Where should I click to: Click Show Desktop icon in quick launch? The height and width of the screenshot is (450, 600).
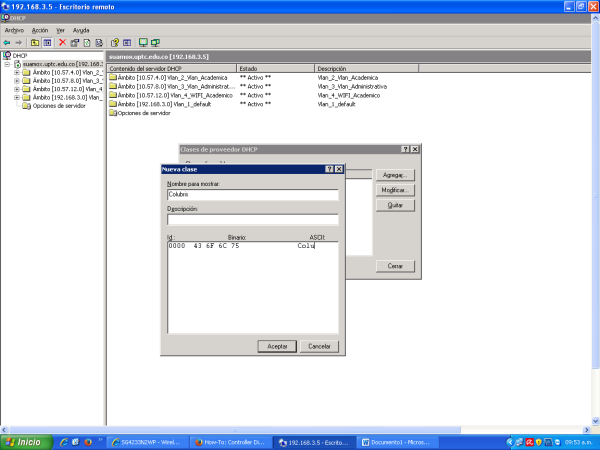coord(75,442)
